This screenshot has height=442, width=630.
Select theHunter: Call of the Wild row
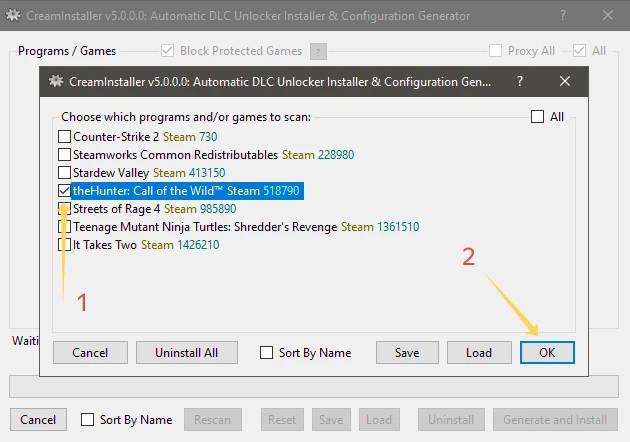(187, 191)
